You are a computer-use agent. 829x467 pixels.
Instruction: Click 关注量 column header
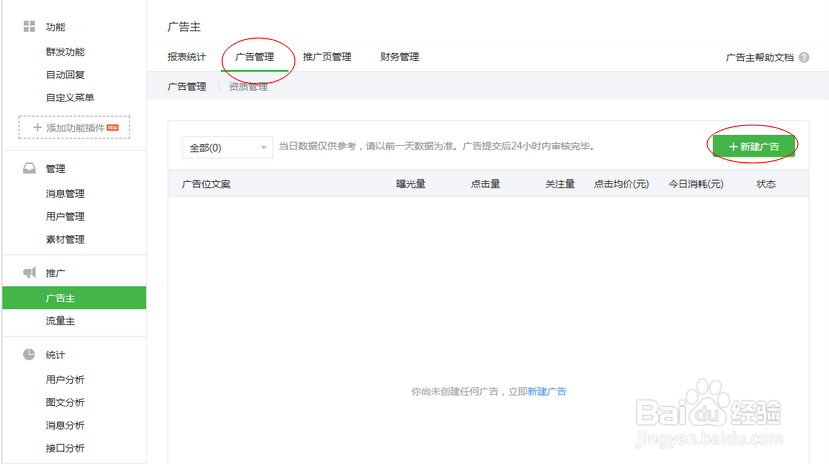[560, 184]
